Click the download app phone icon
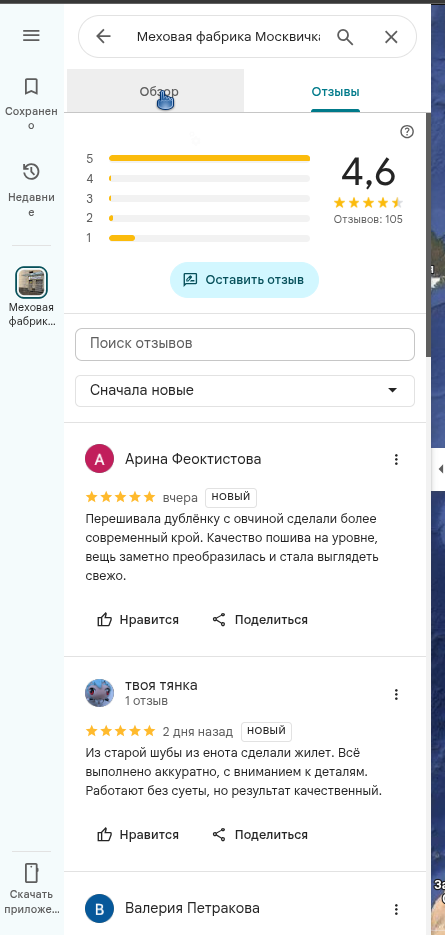The image size is (445, 935). coord(31,872)
